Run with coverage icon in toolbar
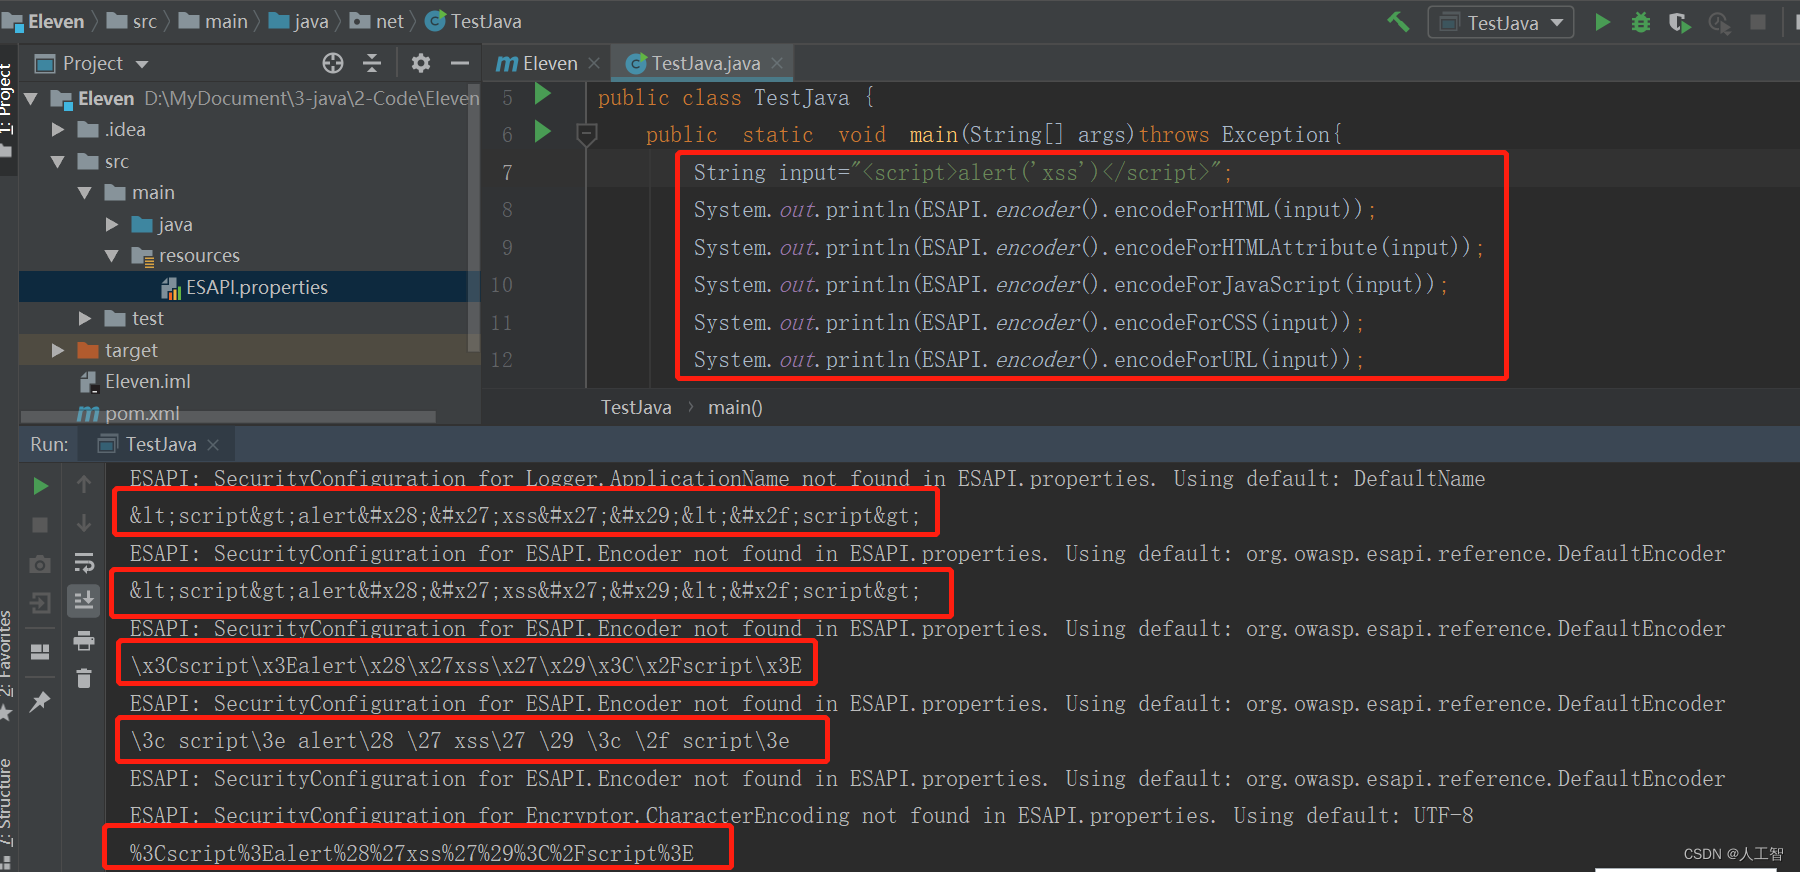Viewport: 1800px width, 872px height. pos(1679,22)
